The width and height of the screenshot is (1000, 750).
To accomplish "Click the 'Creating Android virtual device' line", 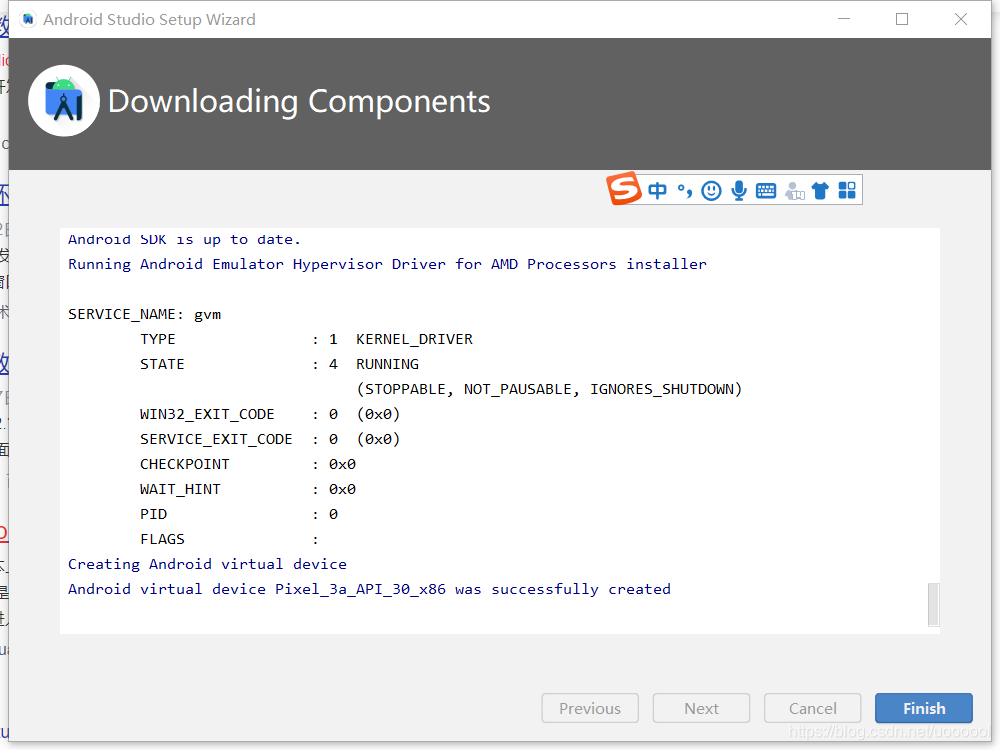I will [207, 564].
